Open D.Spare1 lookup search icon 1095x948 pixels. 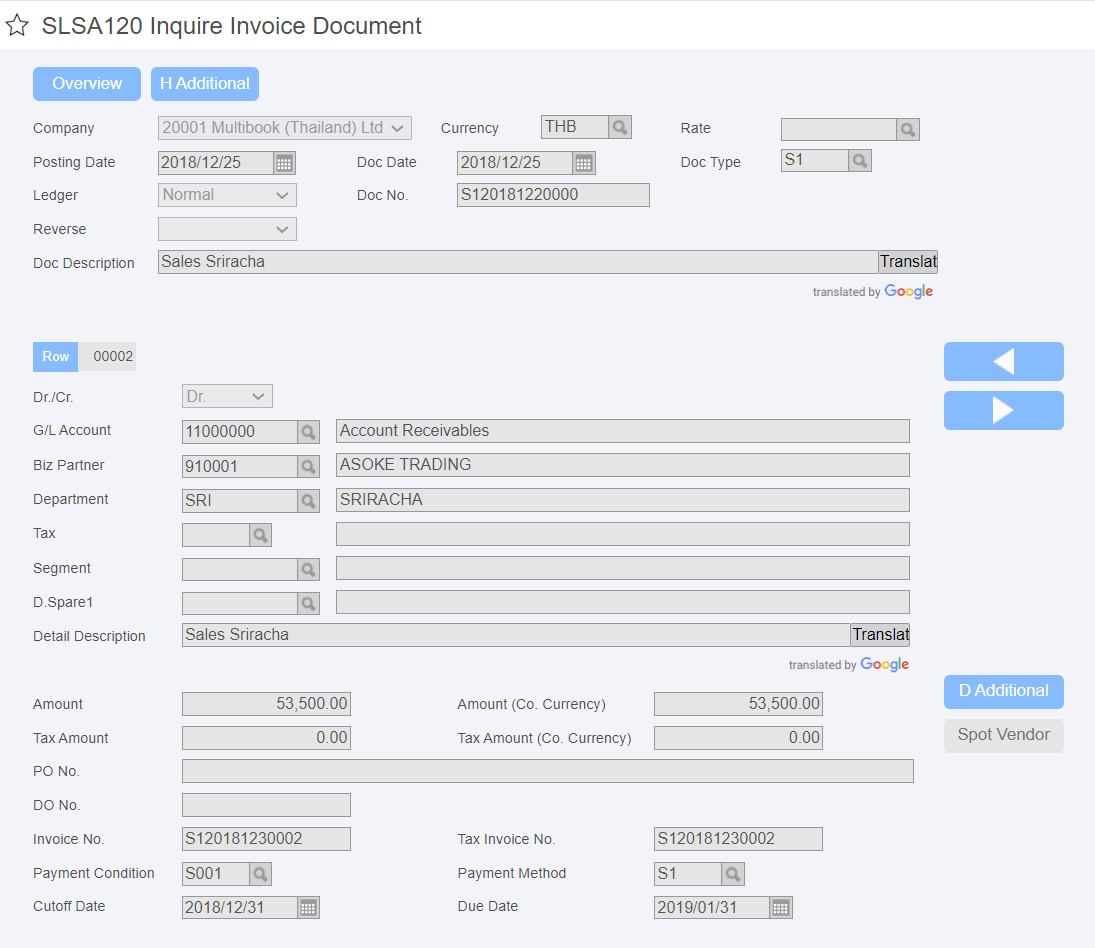click(308, 603)
